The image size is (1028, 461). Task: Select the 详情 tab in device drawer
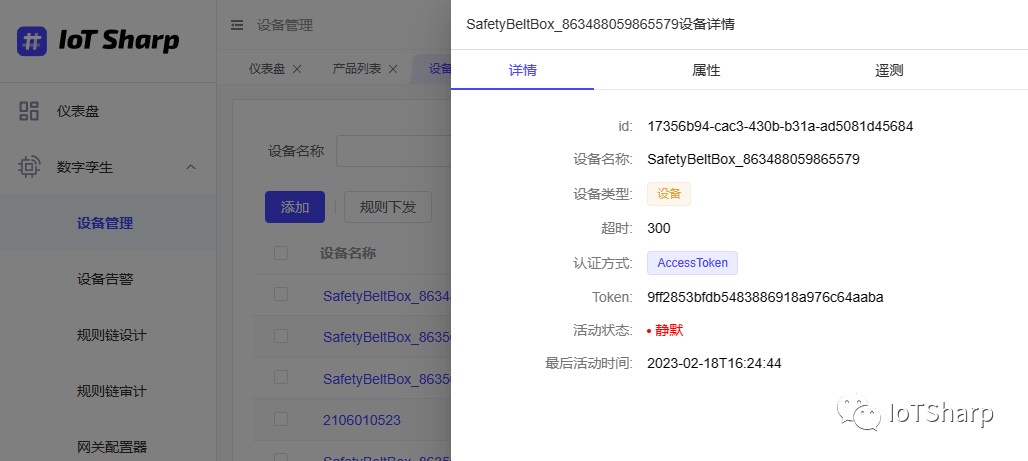click(523, 70)
